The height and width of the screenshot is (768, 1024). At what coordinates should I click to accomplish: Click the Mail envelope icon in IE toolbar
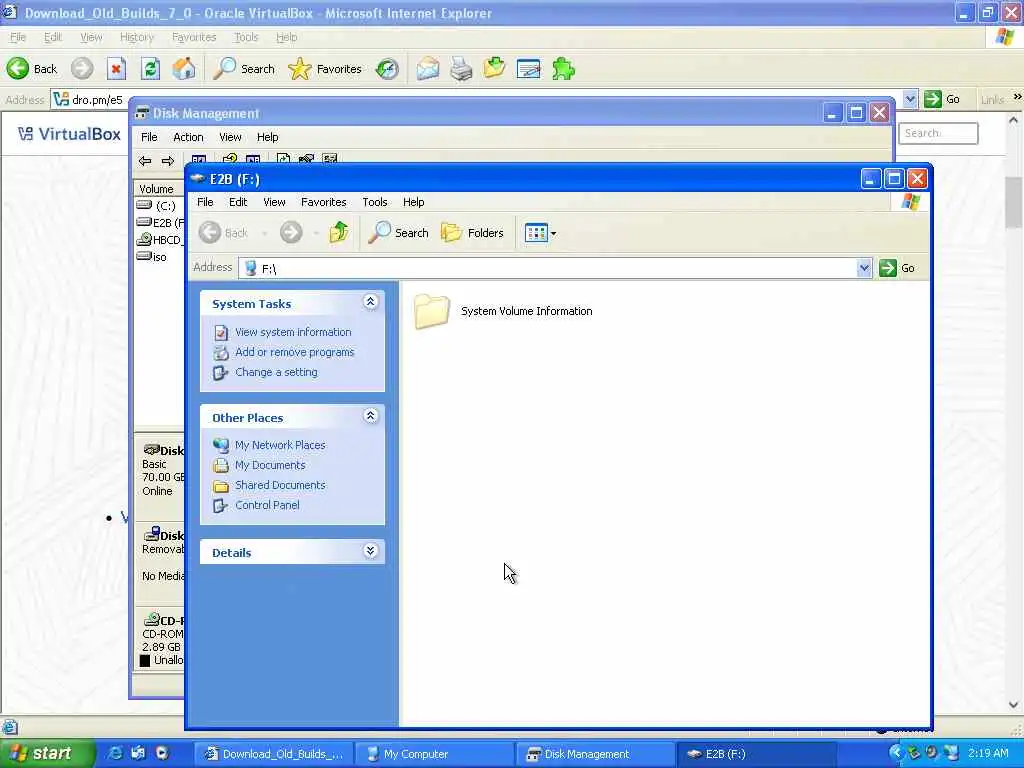click(428, 69)
